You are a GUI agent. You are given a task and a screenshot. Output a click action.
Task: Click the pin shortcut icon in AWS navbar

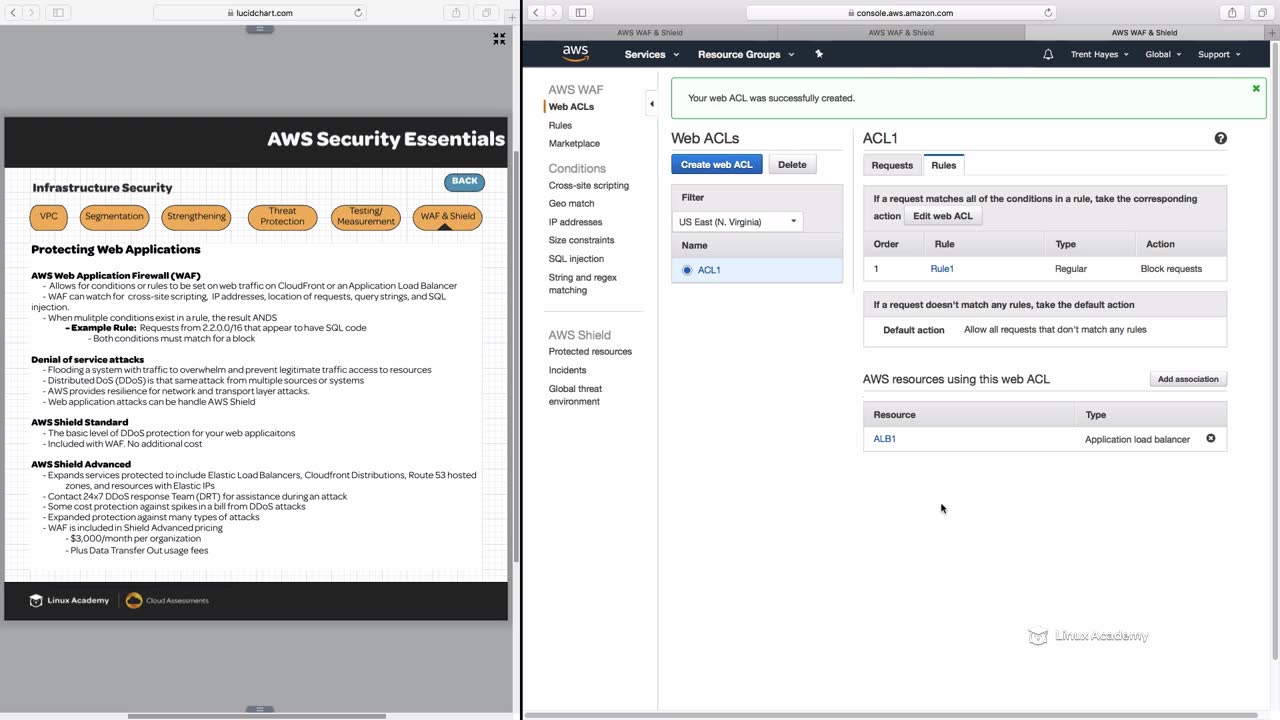pyautogui.click(x=819, y=54)
